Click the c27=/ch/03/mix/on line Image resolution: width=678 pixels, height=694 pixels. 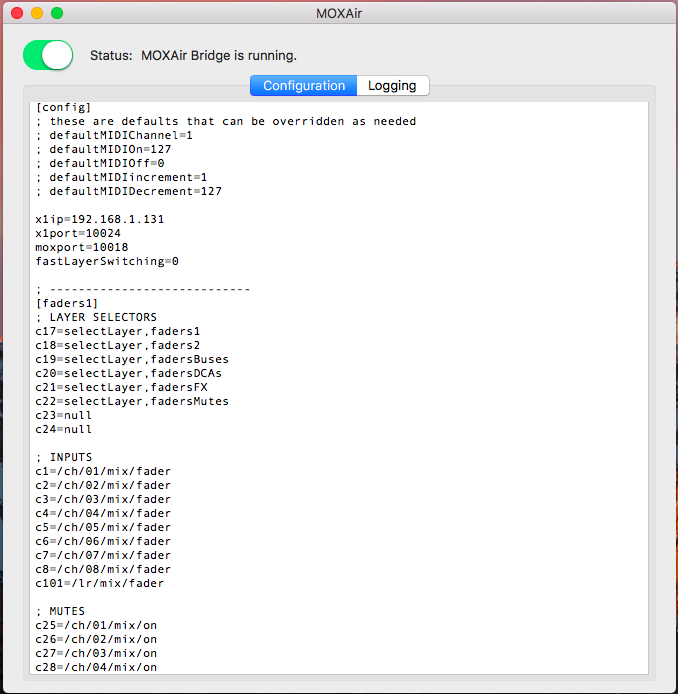pos(96,653)
